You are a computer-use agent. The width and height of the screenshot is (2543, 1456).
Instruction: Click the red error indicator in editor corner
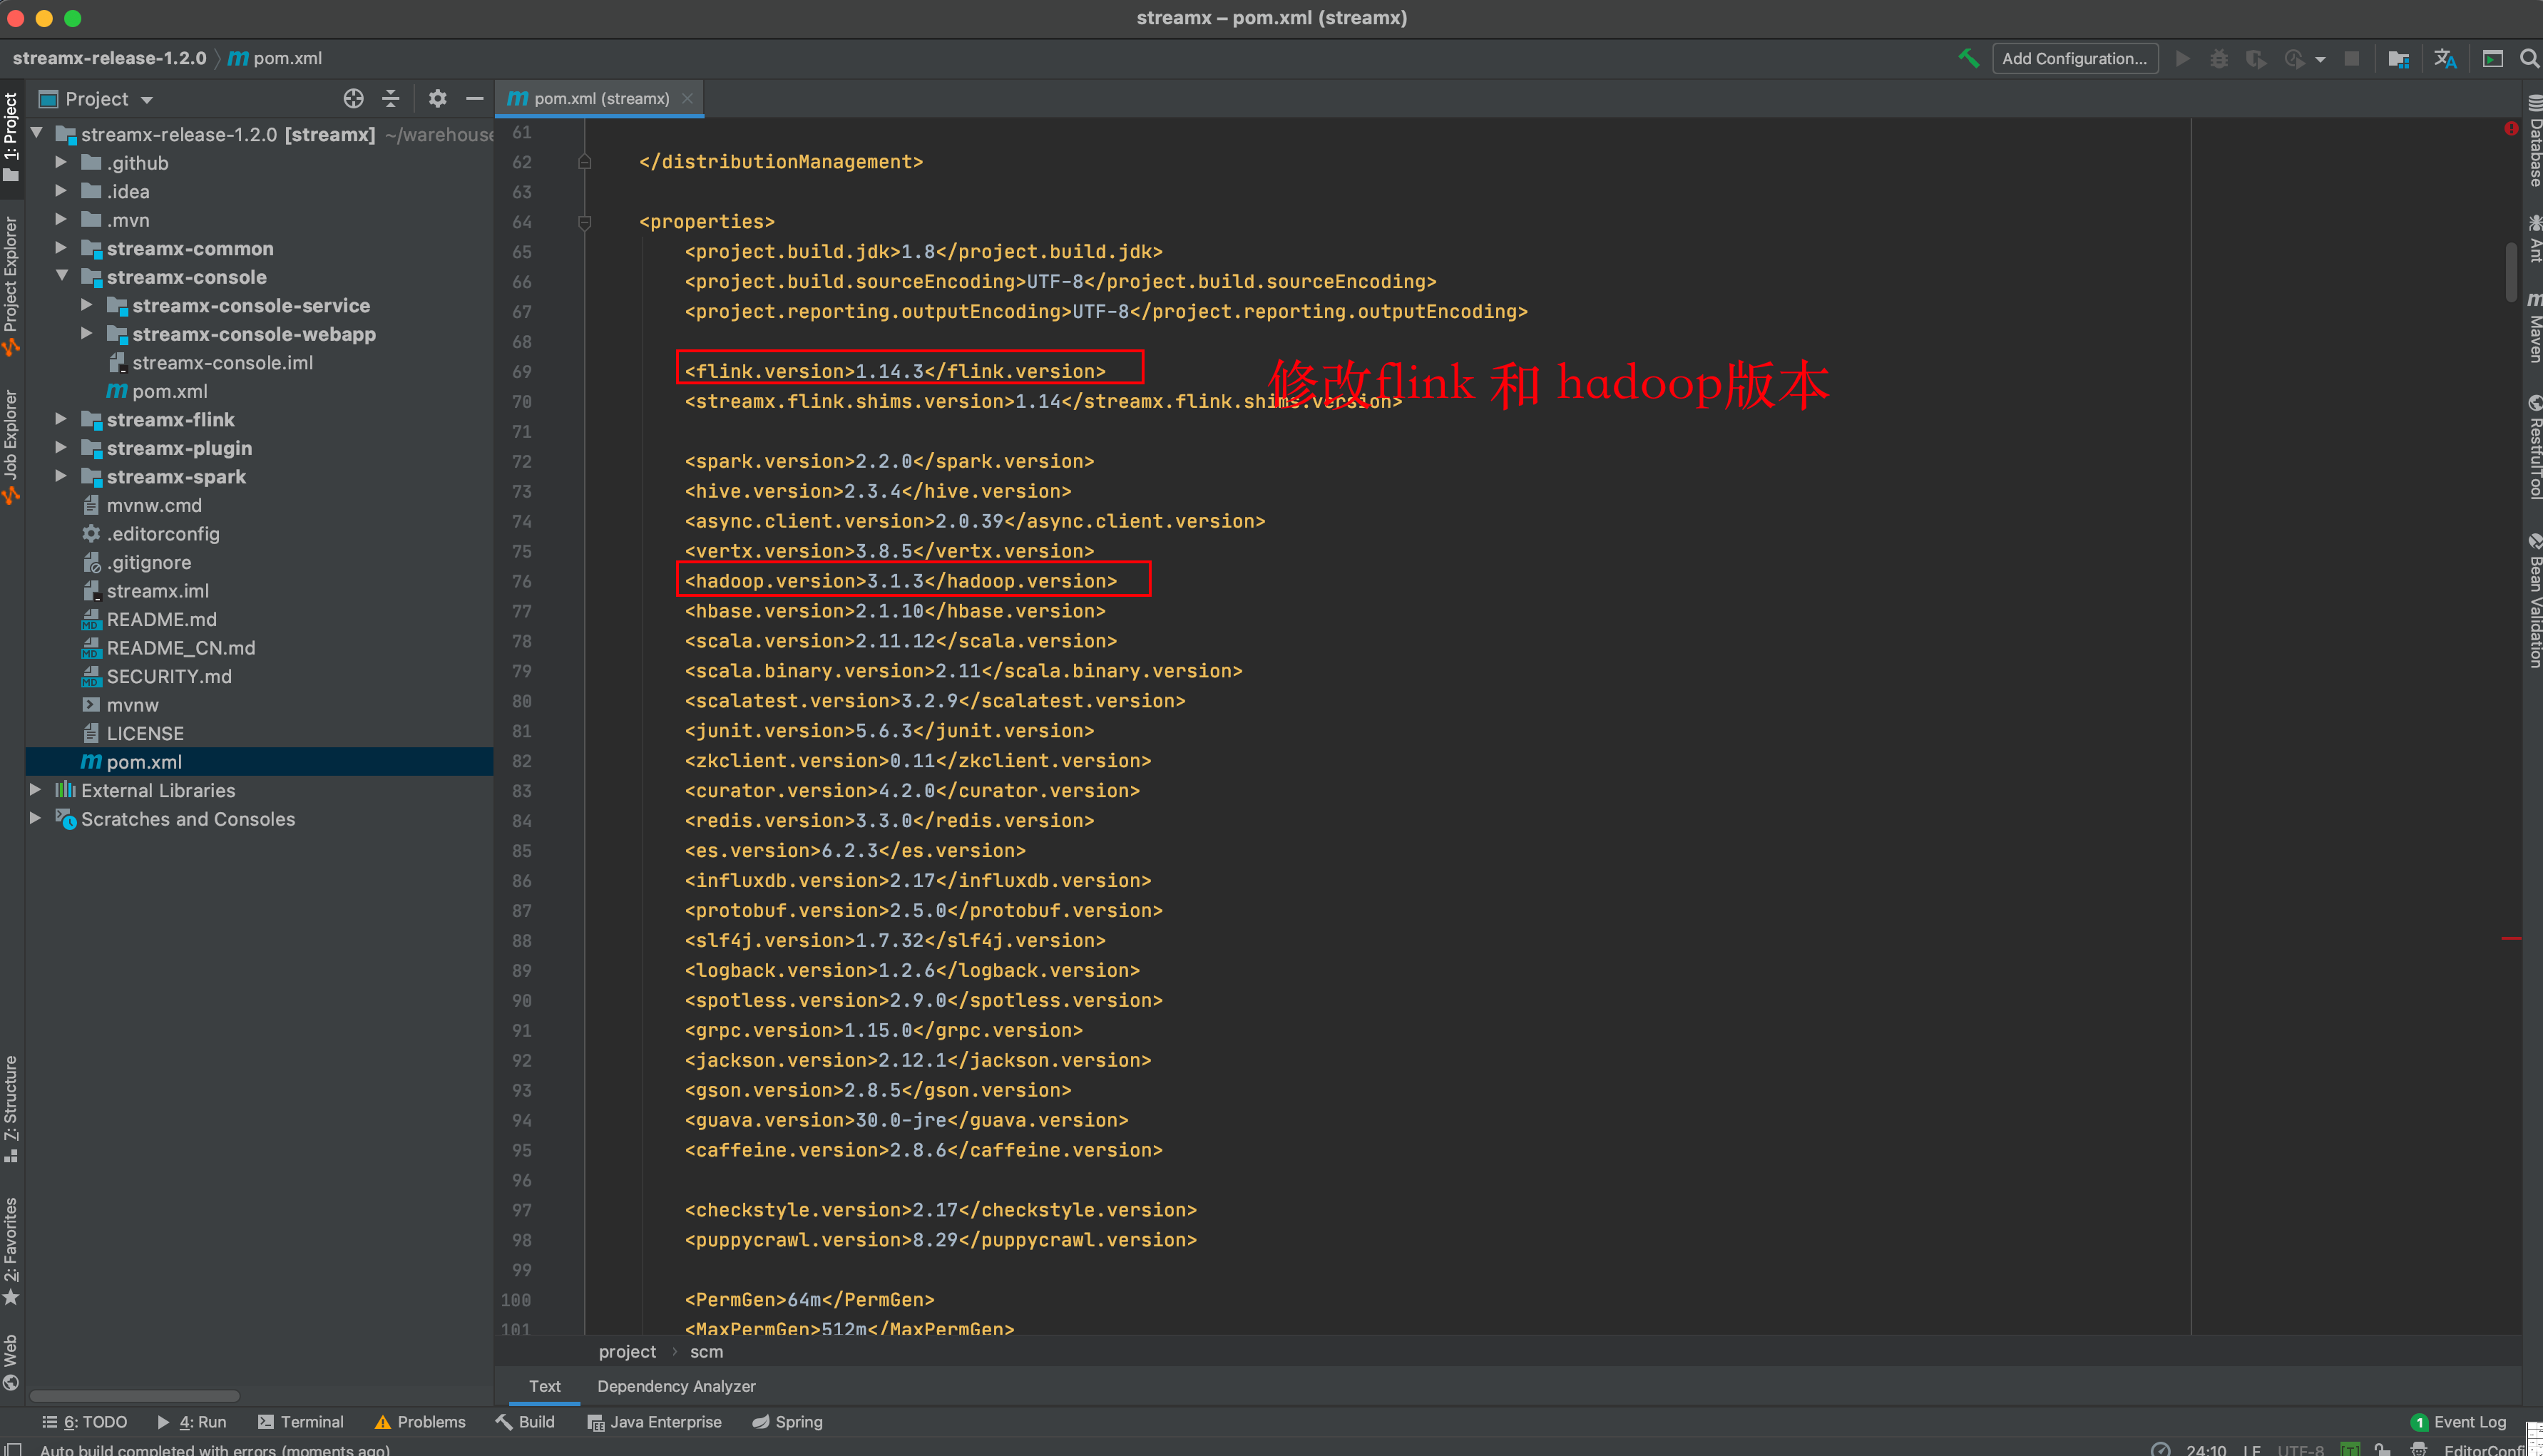tap(2511, 129)
